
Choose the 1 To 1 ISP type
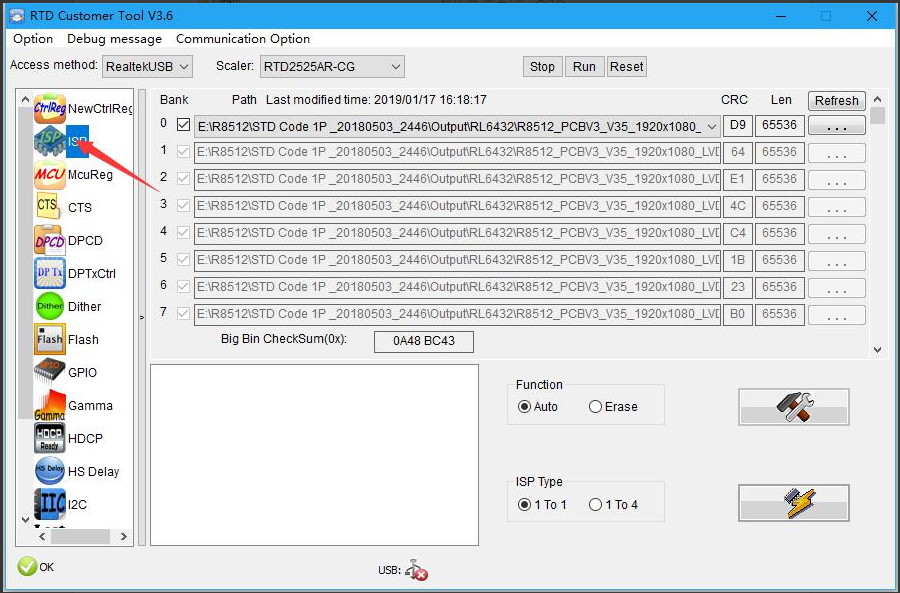click(x=524, y=505)
